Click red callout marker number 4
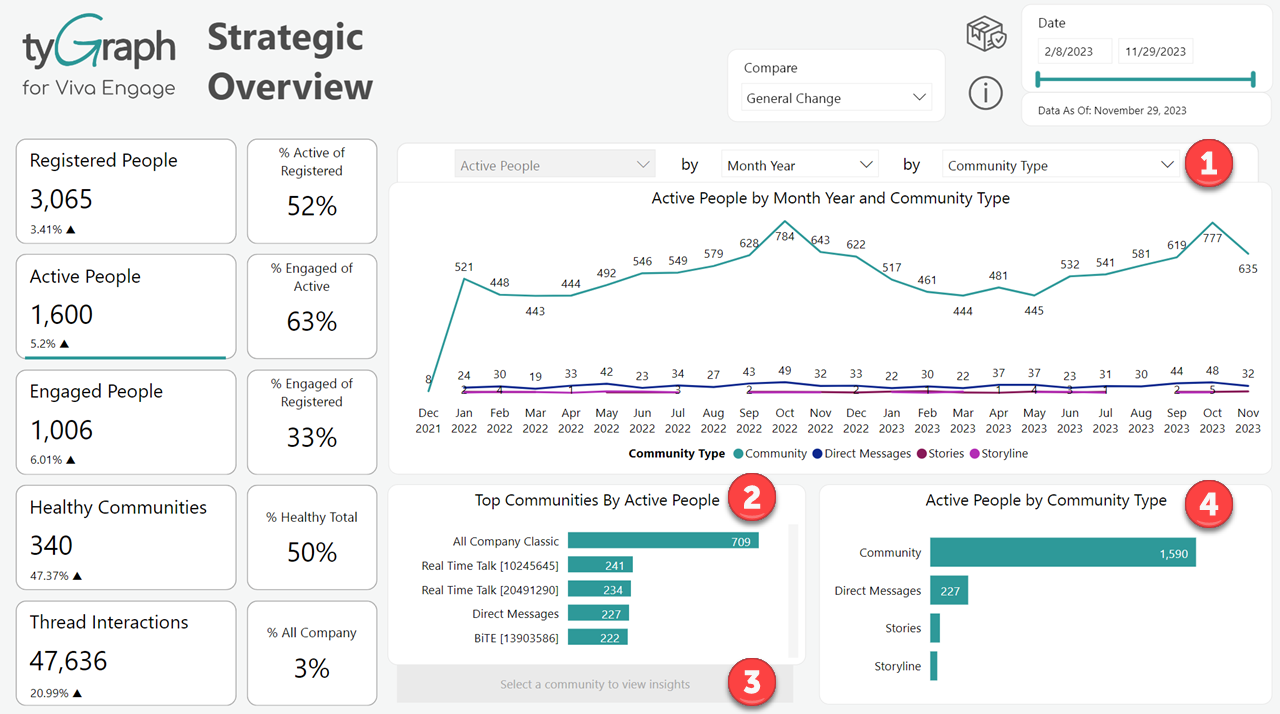 pyautogui.click(x=1208, y=504)
